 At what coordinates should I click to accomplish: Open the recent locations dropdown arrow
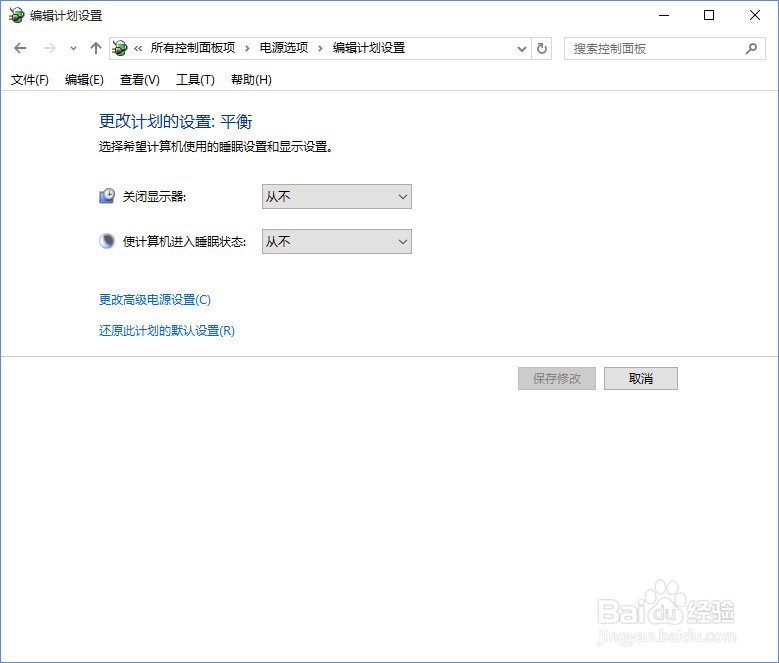pos(74,49)
